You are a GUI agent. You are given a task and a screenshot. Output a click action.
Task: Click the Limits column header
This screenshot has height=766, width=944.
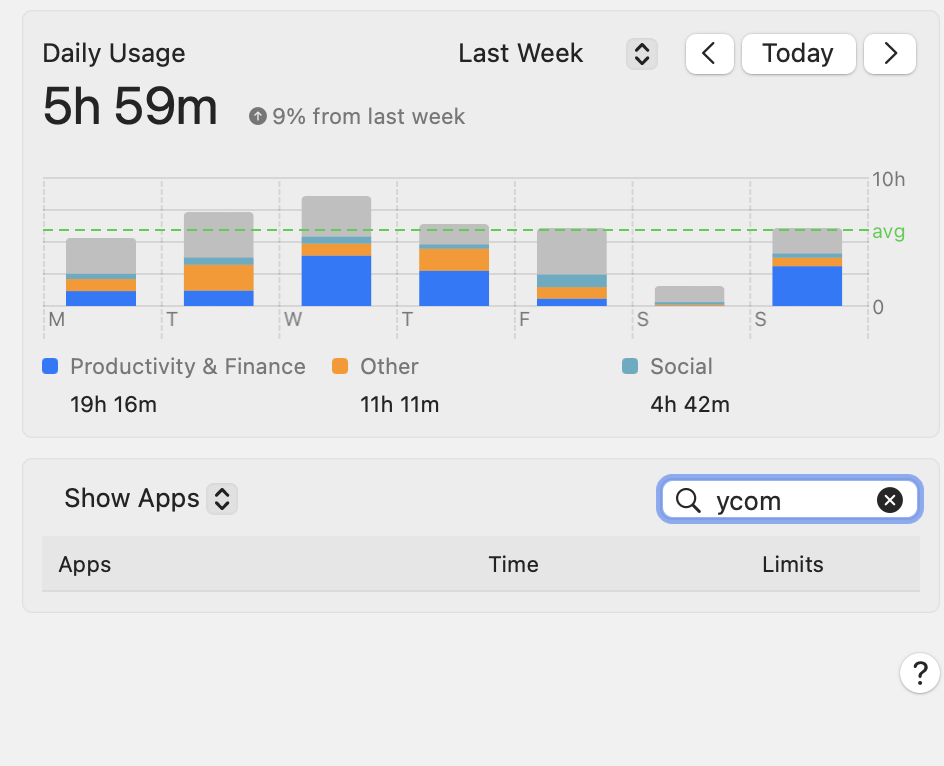(792, 565)
